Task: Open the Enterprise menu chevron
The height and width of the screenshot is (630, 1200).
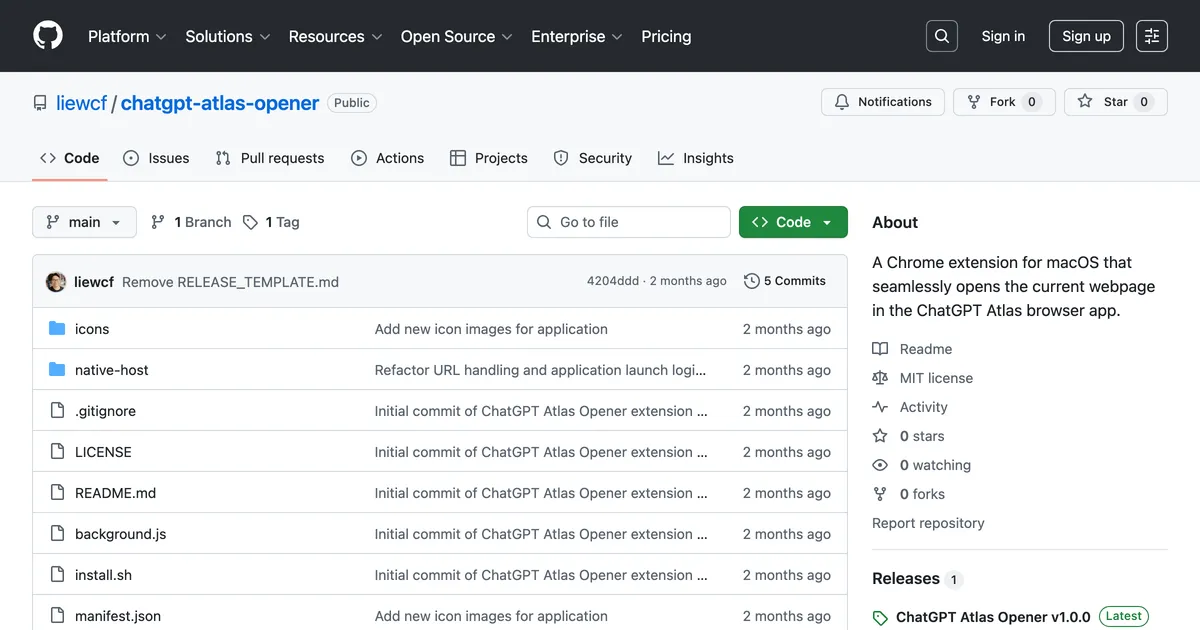Action: point(617,37)
